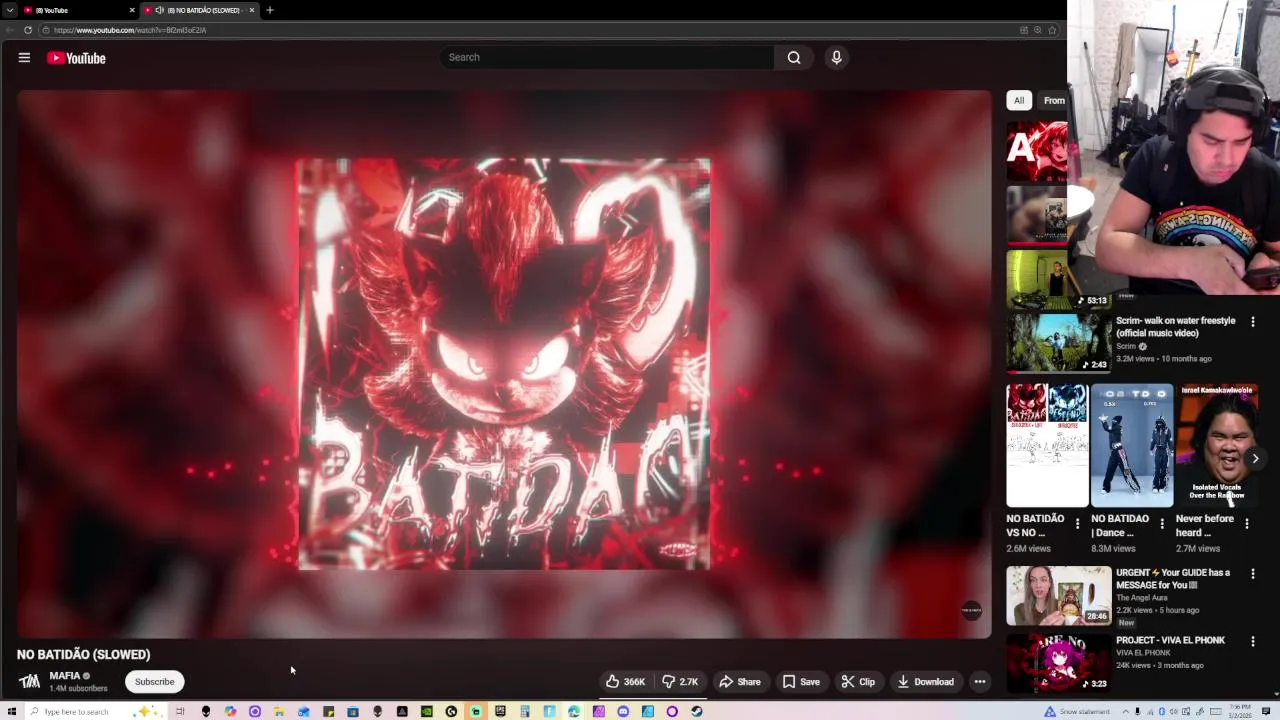Open Discord from the taskbar
The height and width of the screenshot is (720, 1280).
(x=623, y=711)
